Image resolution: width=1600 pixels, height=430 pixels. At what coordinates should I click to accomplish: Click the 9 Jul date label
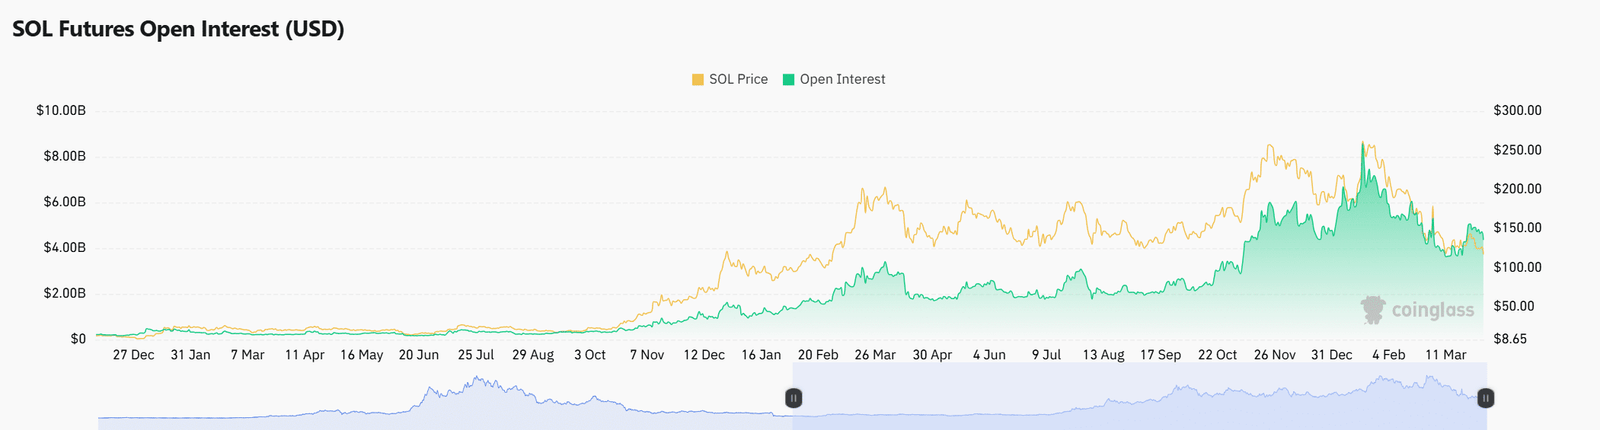[x=1046, y=355]
